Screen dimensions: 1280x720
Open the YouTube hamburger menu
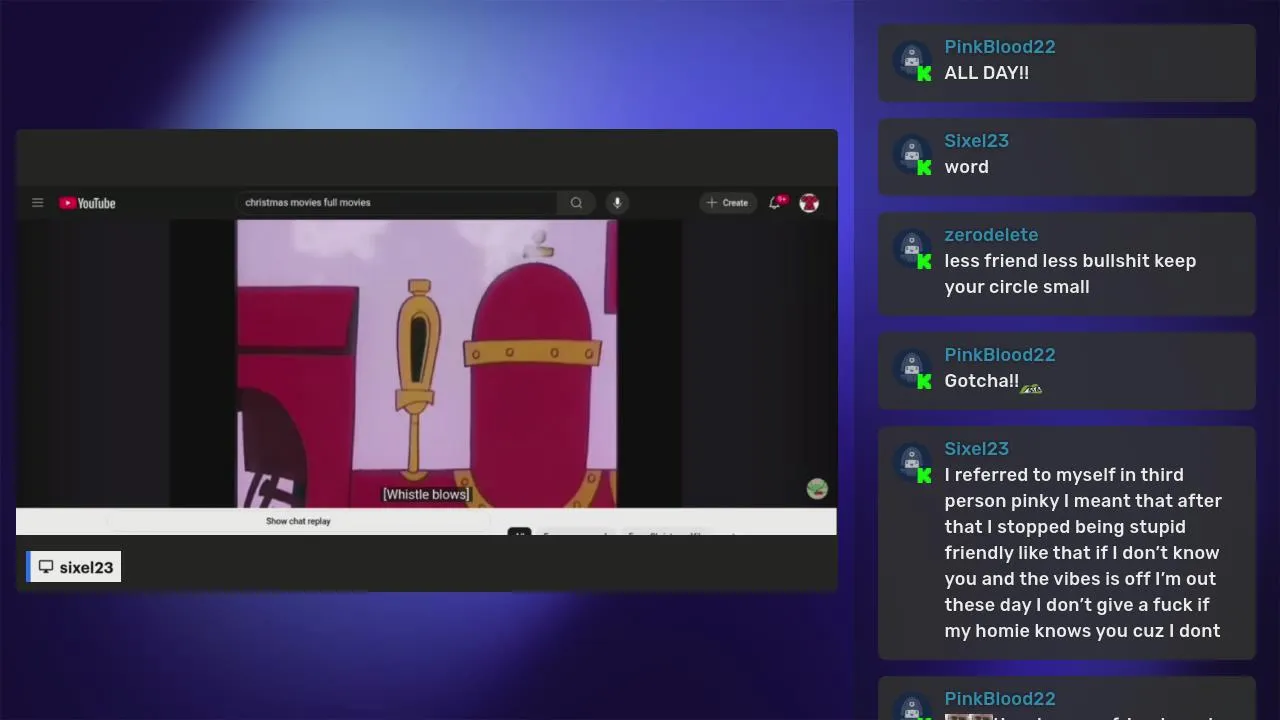[x=38, y=203]
